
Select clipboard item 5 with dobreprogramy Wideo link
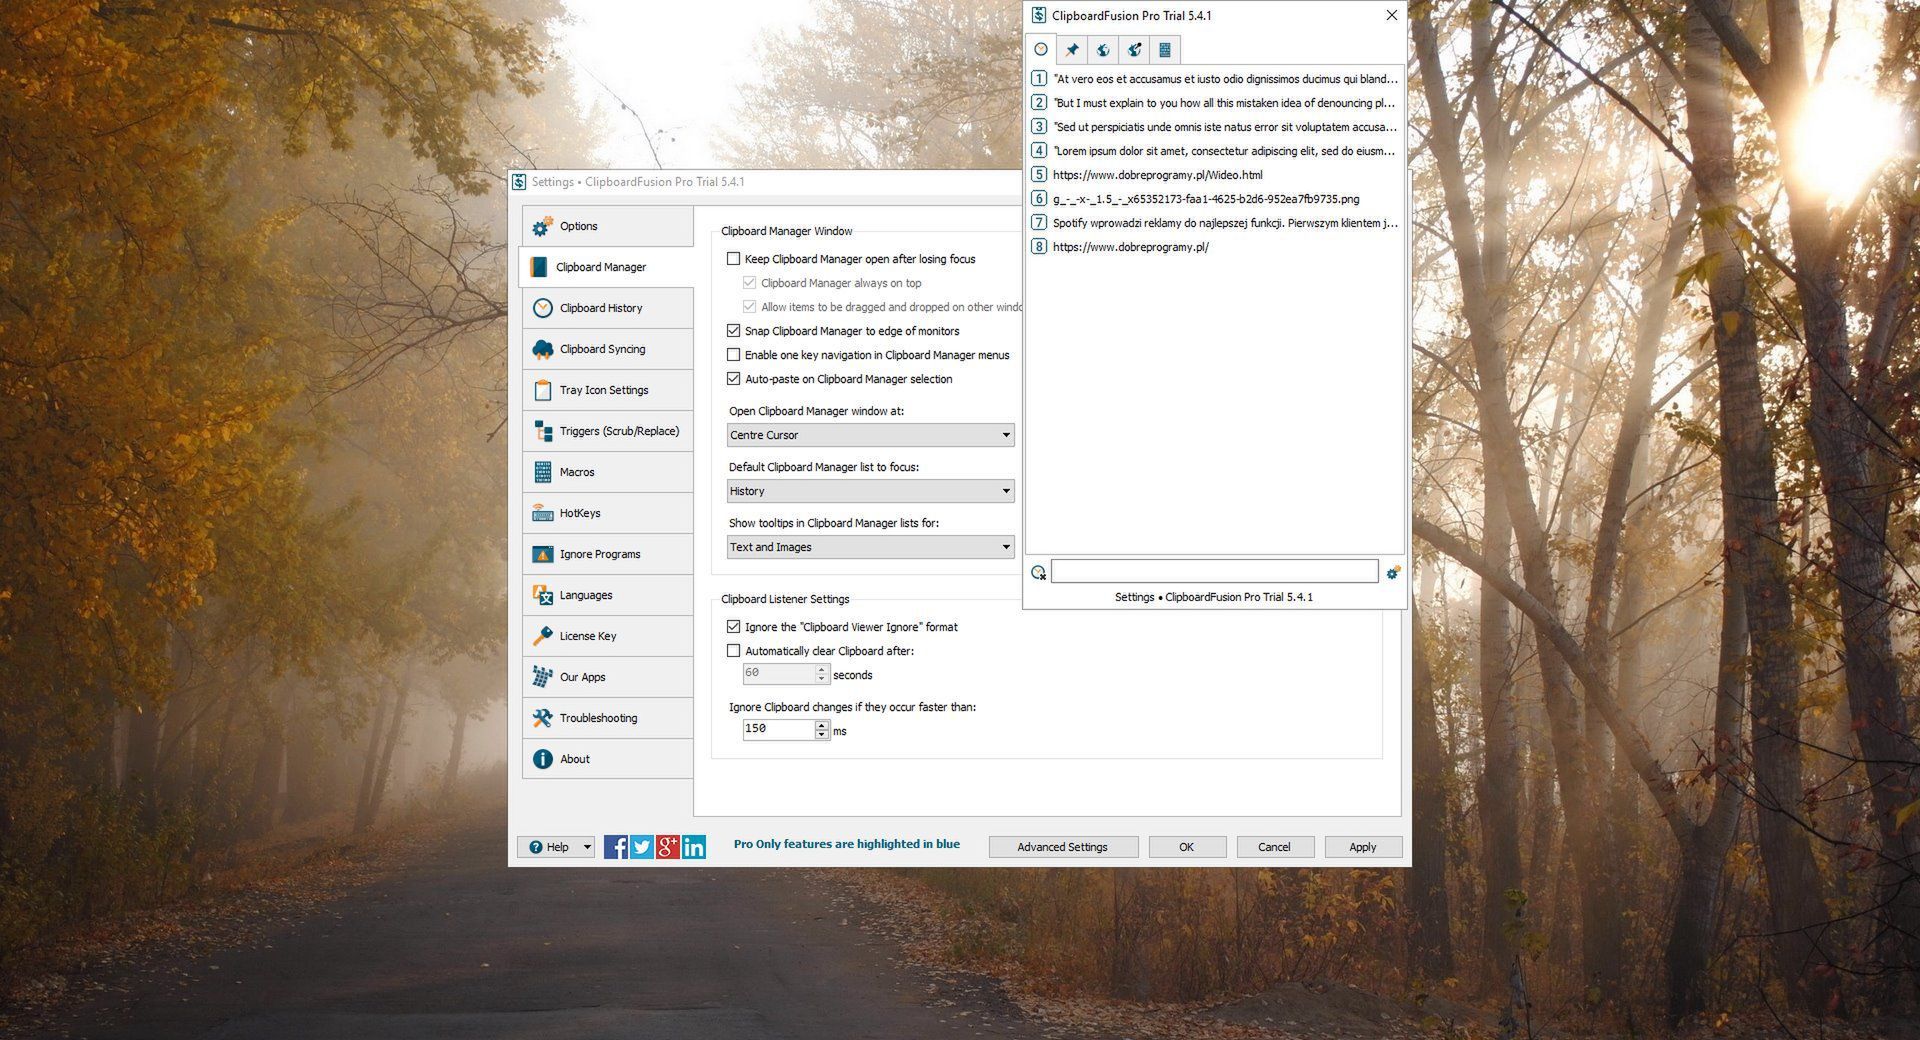tap(1157, 174)
